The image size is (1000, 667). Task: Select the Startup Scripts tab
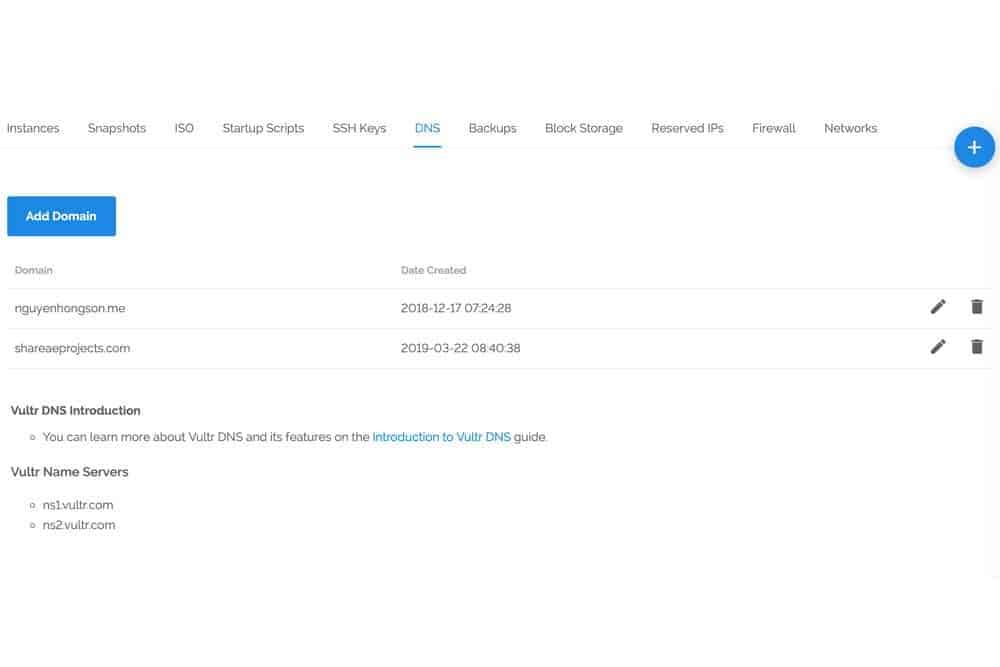pyautogui.click(x=263, y=128)
